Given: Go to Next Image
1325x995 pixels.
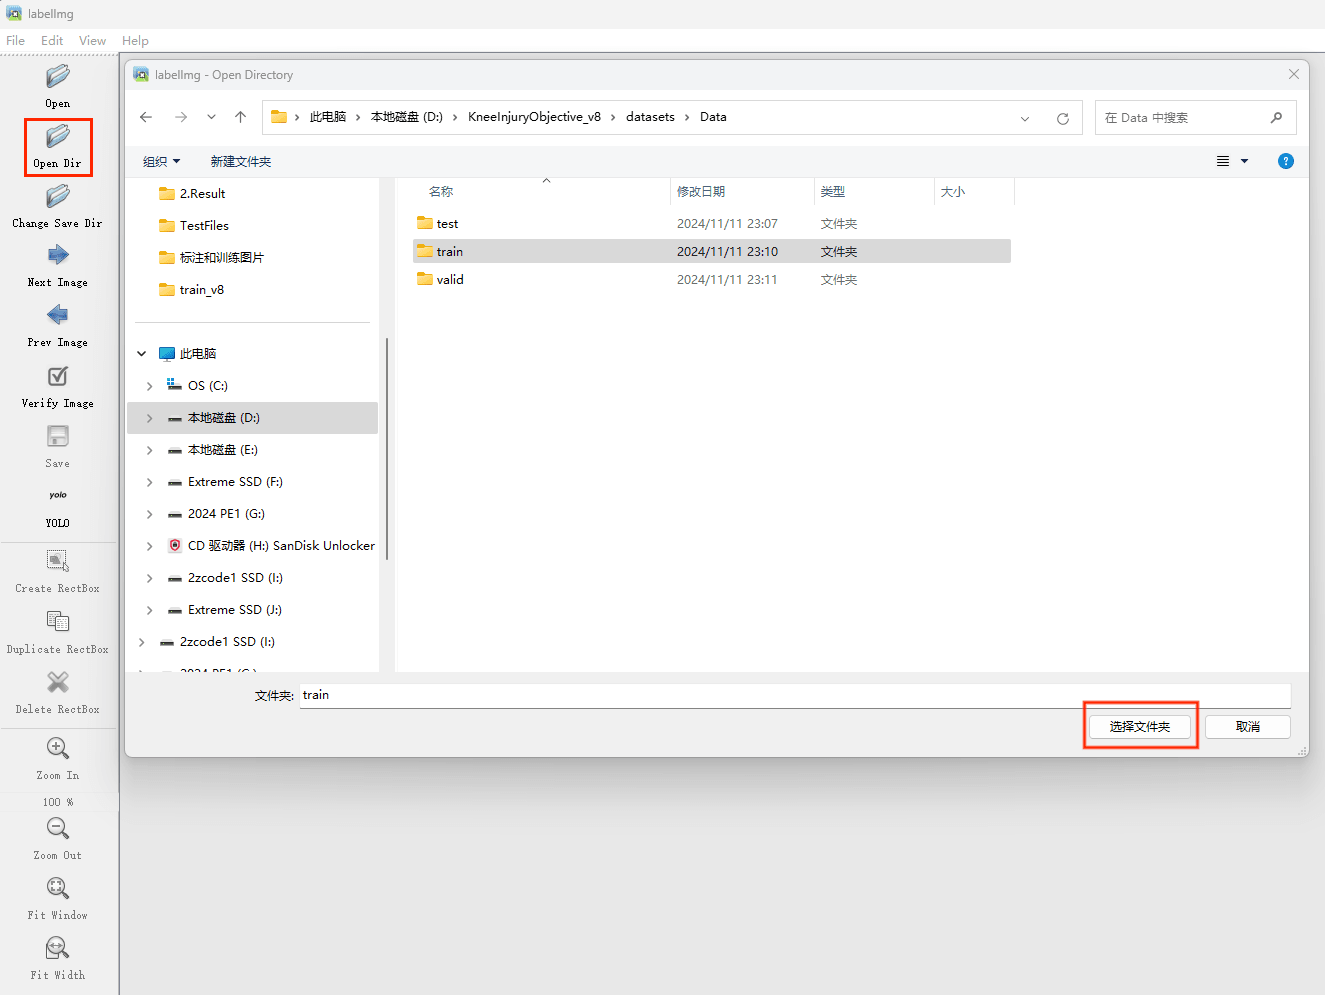Looking at the screenshot, I should 58,256.
